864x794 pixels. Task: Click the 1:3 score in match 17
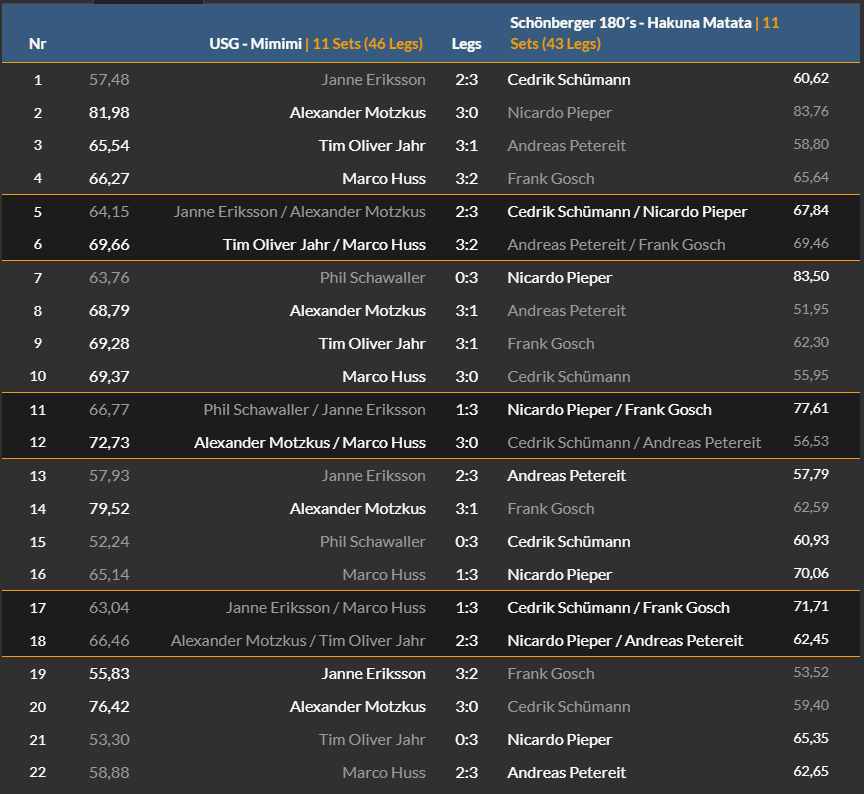[x=466, y=608]
